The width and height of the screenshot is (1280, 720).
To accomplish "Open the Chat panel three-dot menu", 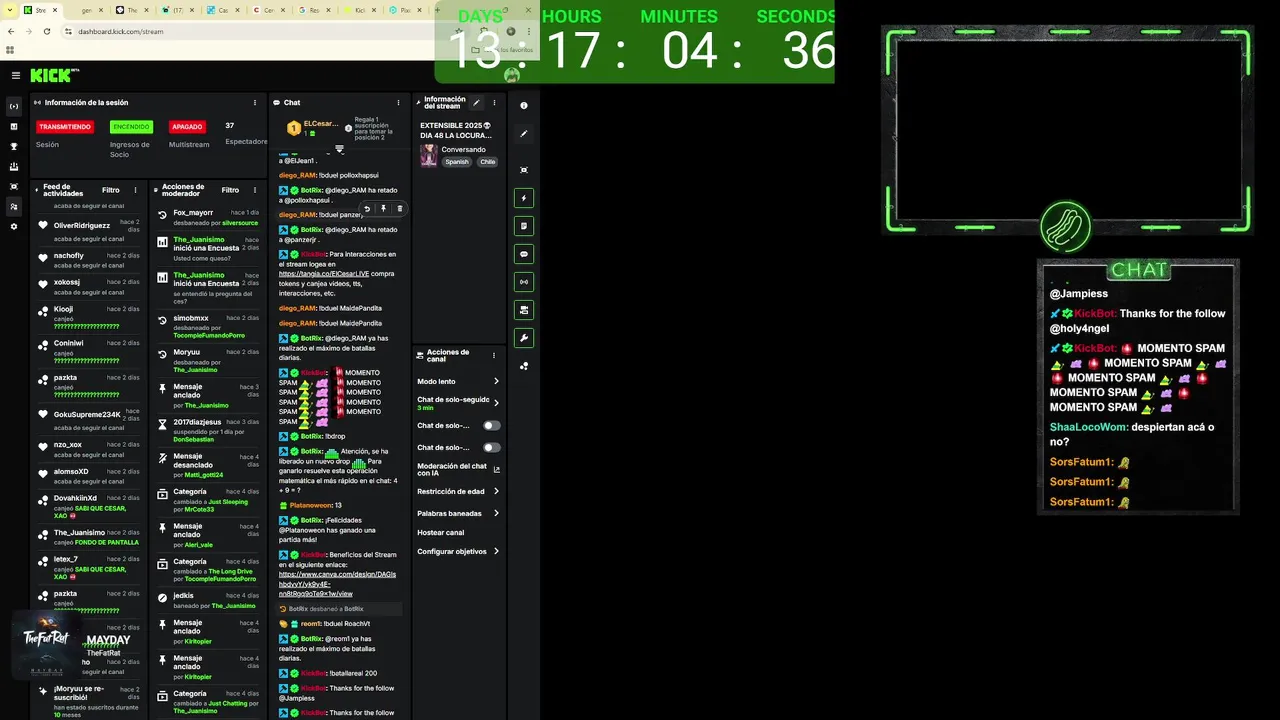I will [x=398, y=102].
